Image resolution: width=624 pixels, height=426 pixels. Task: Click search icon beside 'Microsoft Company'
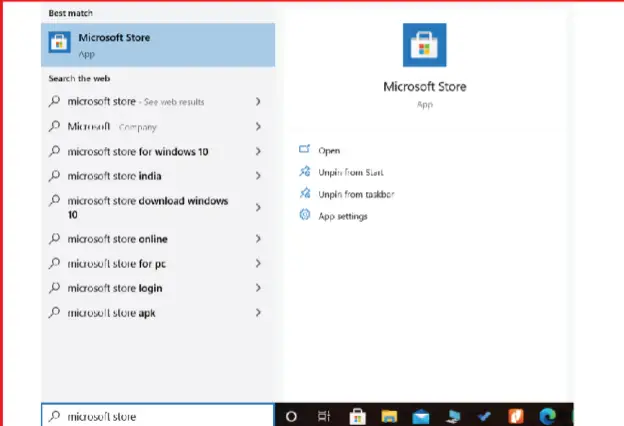[x=55, y=126]
